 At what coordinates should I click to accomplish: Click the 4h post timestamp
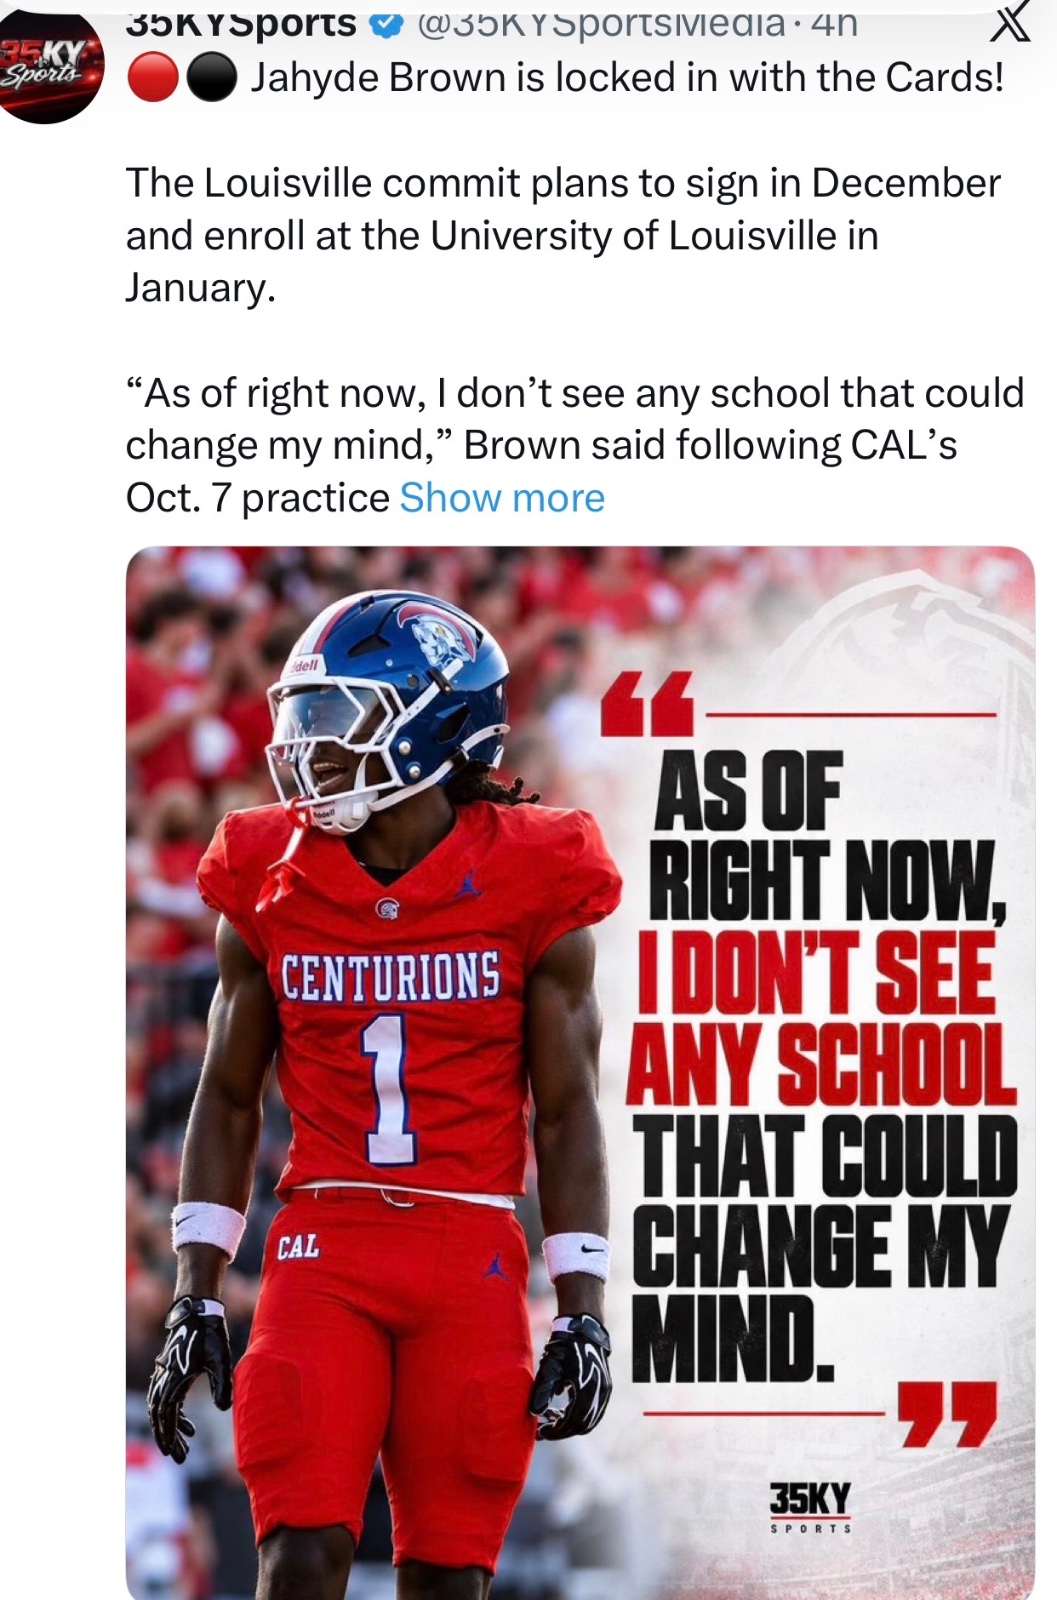(x=835, y=22)
